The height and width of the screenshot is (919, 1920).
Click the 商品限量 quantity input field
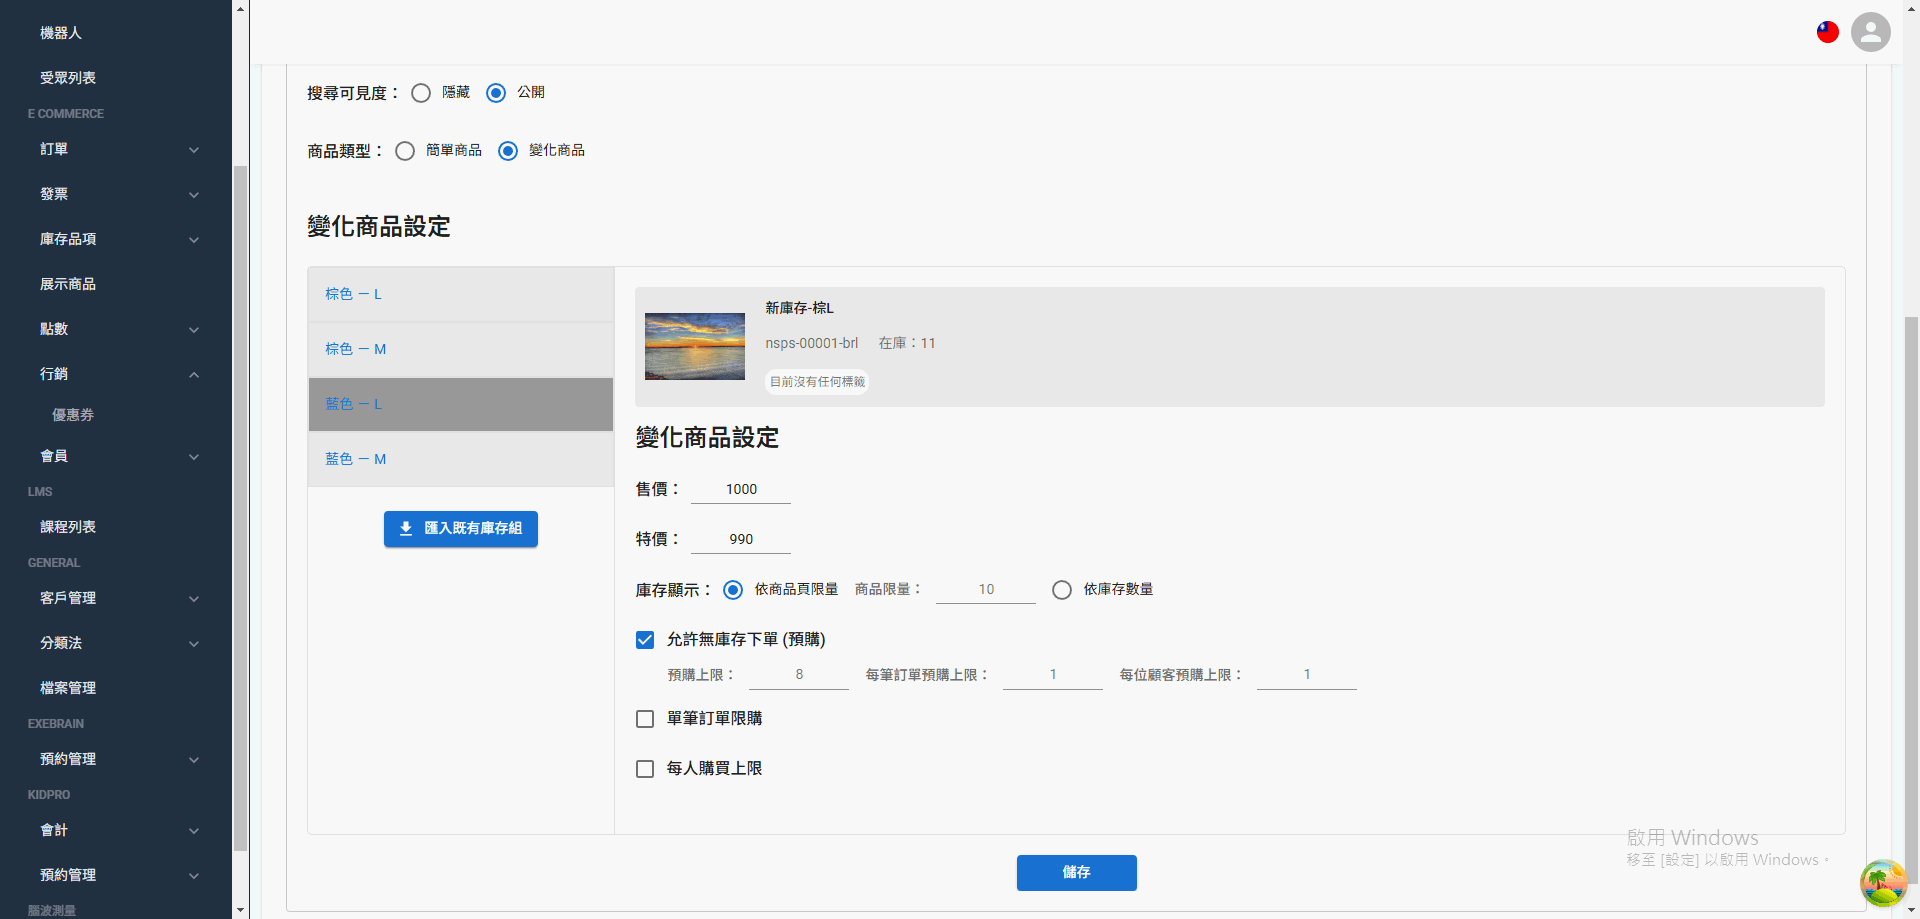click(986, 590)
